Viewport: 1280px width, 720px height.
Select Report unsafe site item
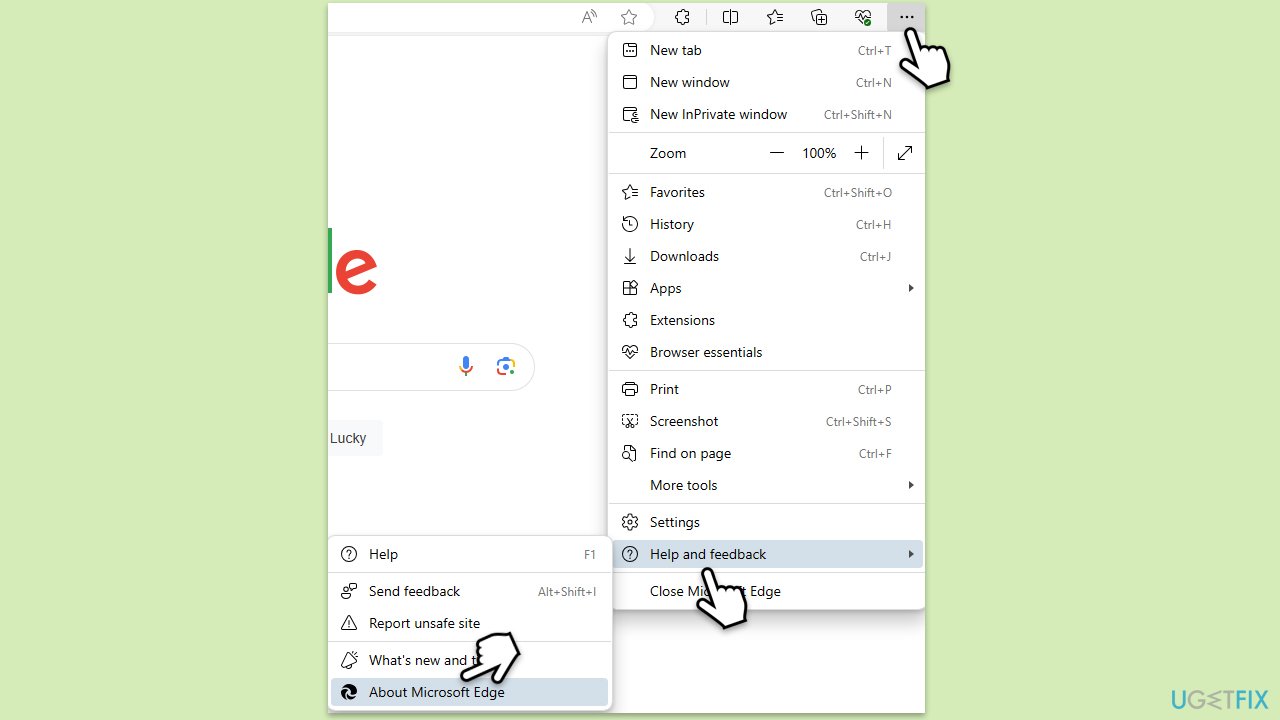click(x=469, y=623)
